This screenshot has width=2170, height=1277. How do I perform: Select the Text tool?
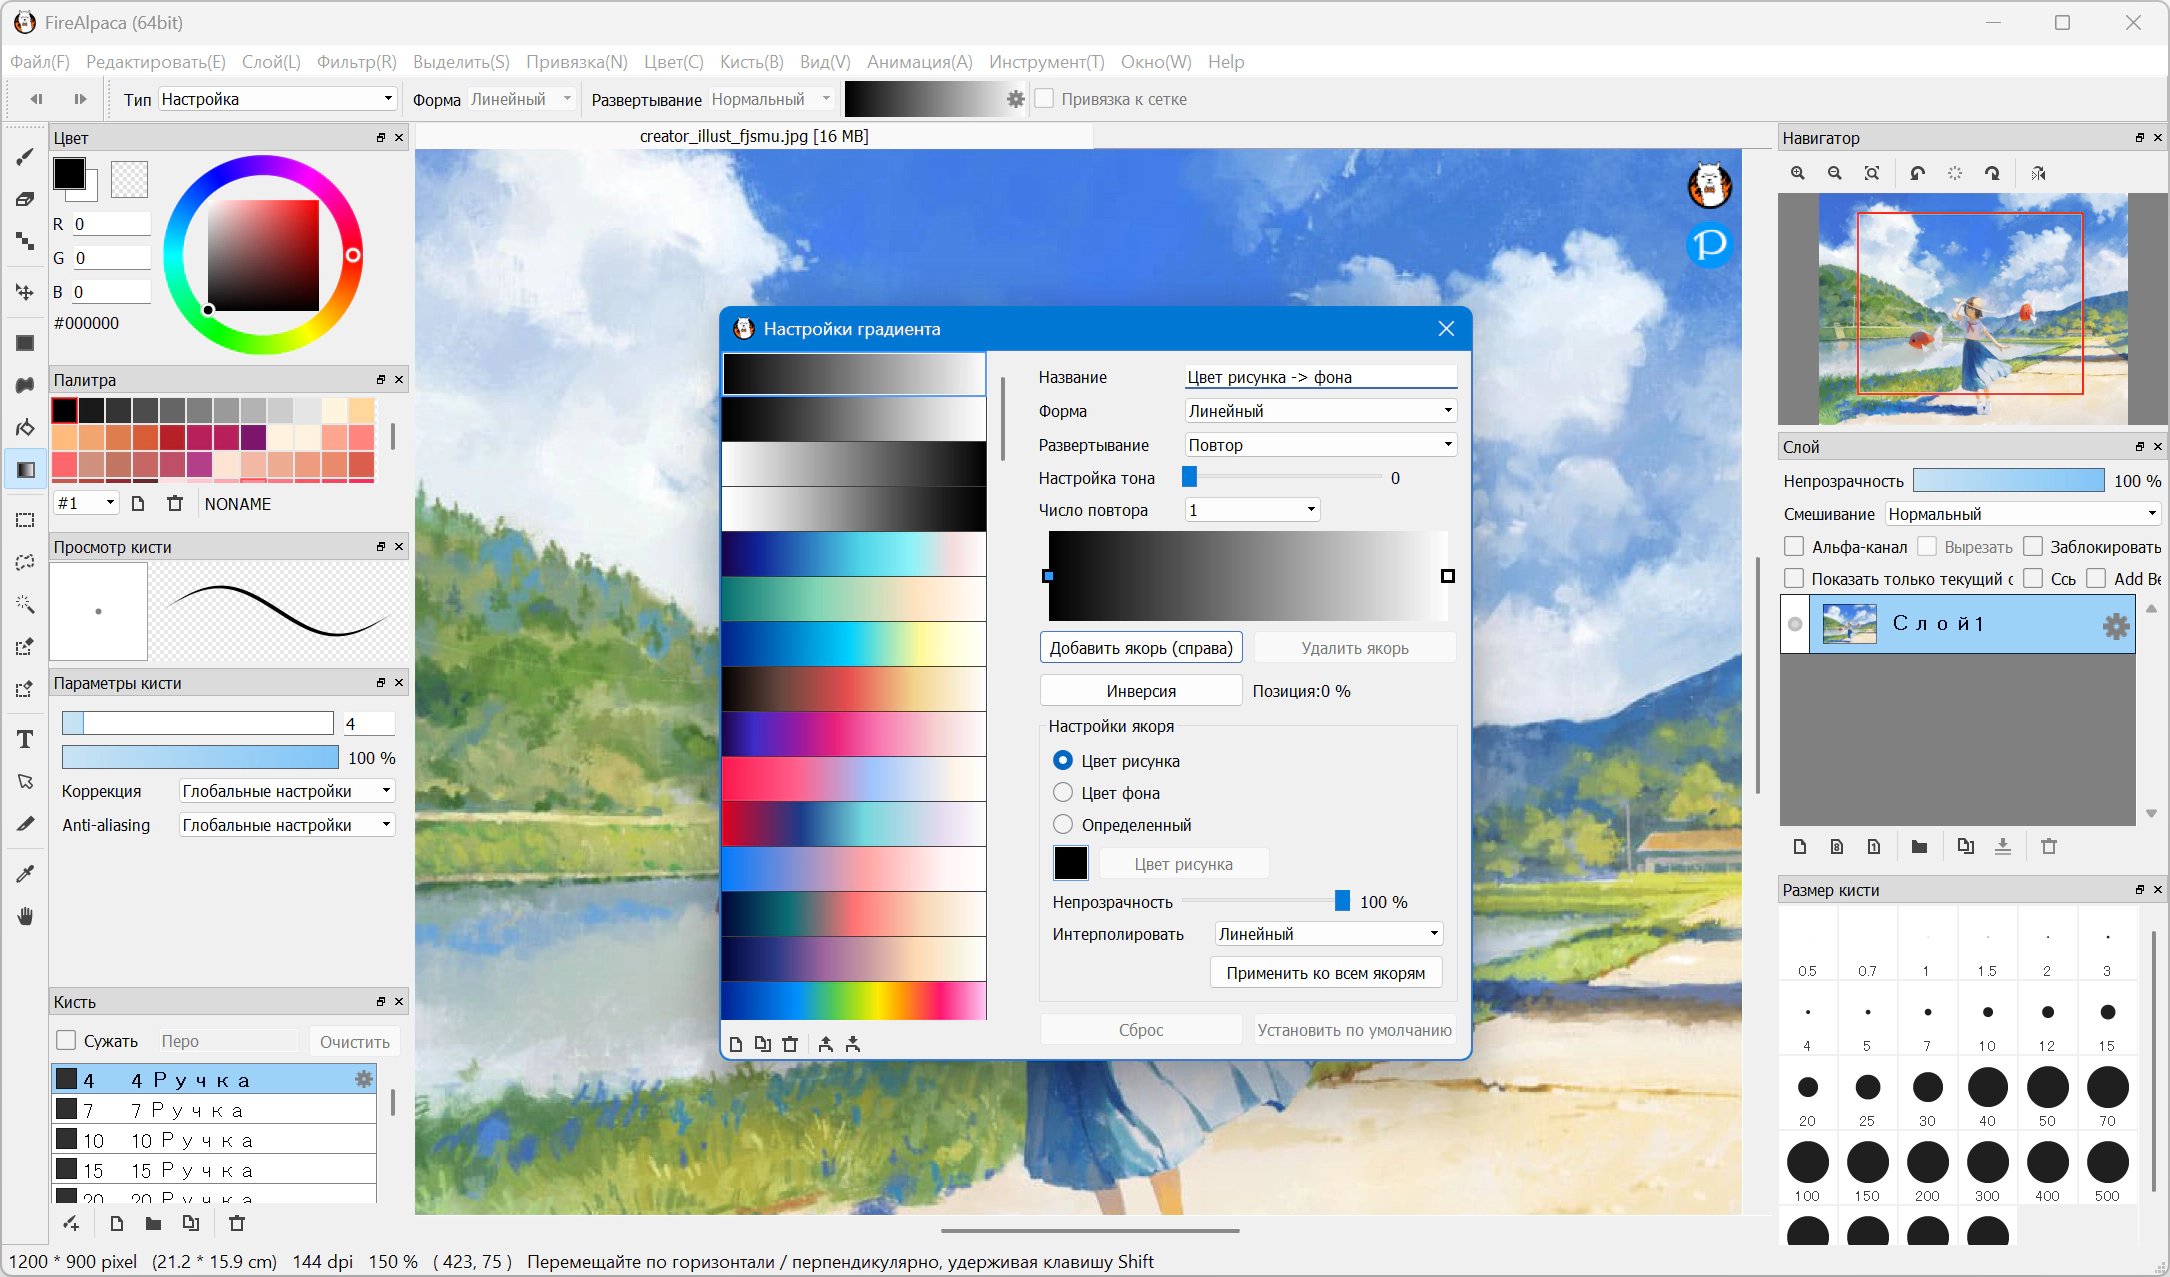coord(25,739)
